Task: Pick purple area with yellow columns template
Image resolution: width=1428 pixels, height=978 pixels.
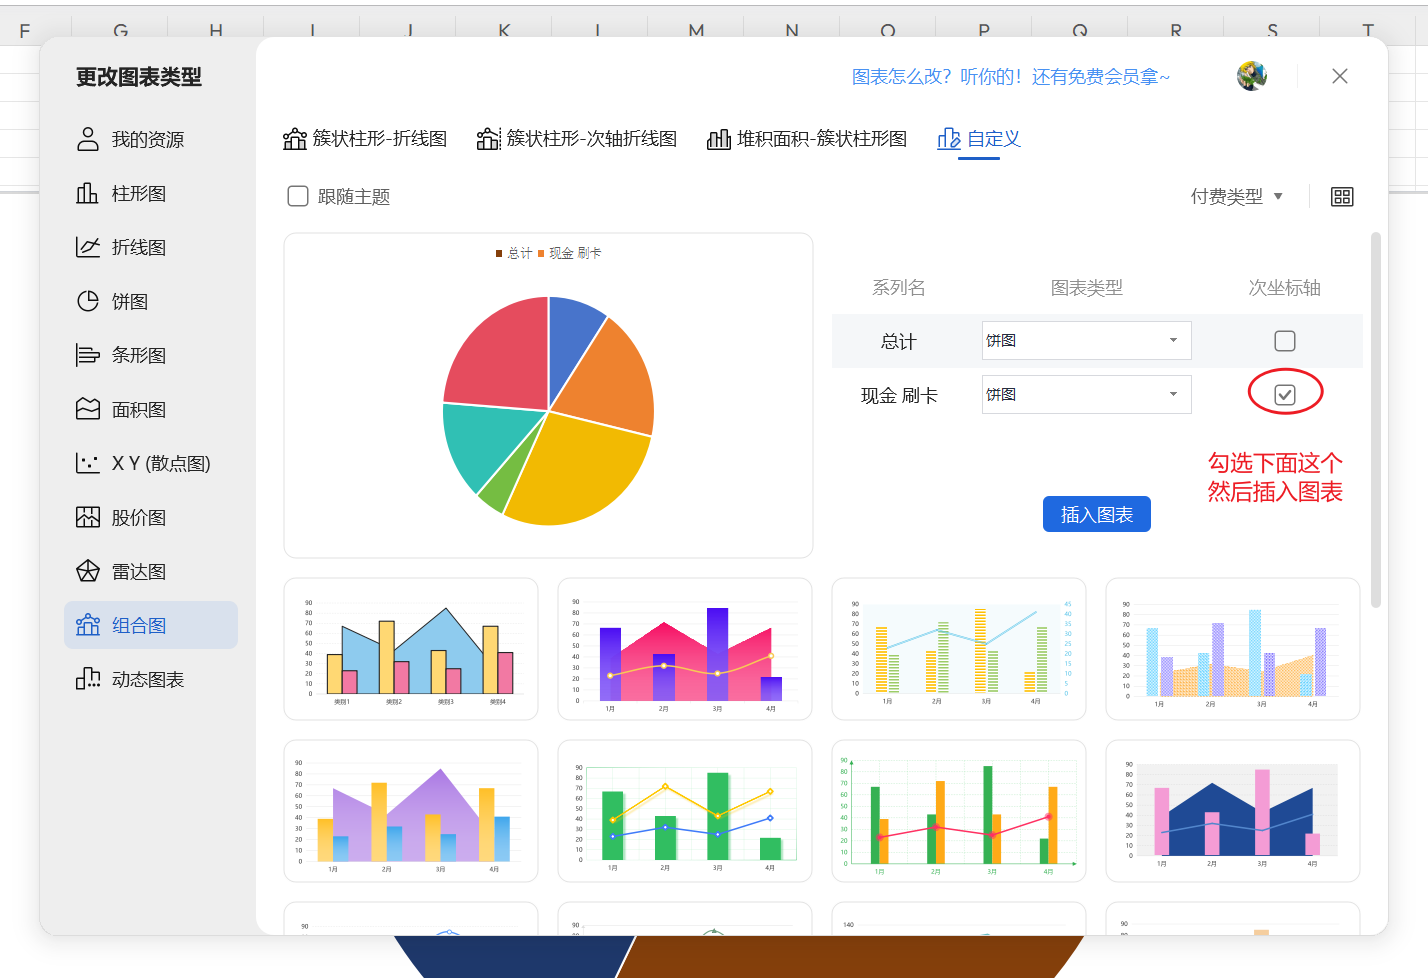Action: pos(411,811)
